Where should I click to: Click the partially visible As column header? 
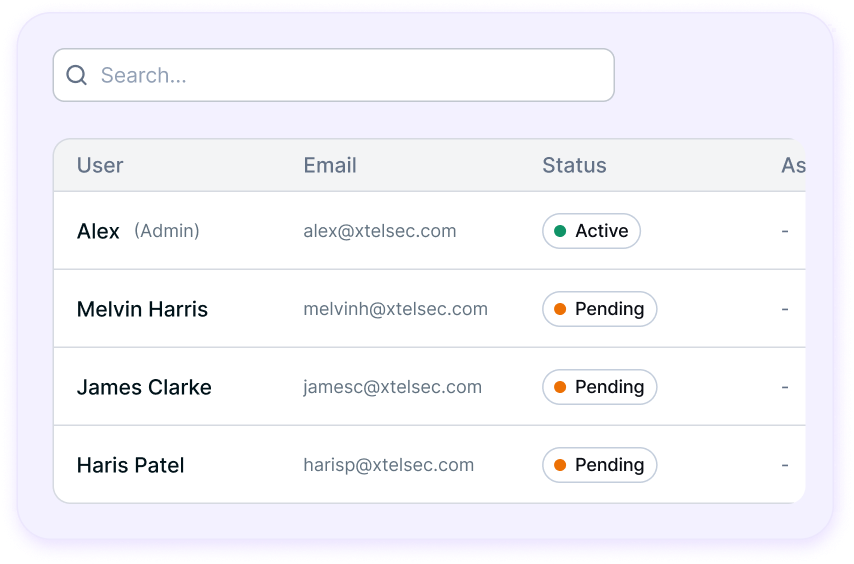[793, 165]
